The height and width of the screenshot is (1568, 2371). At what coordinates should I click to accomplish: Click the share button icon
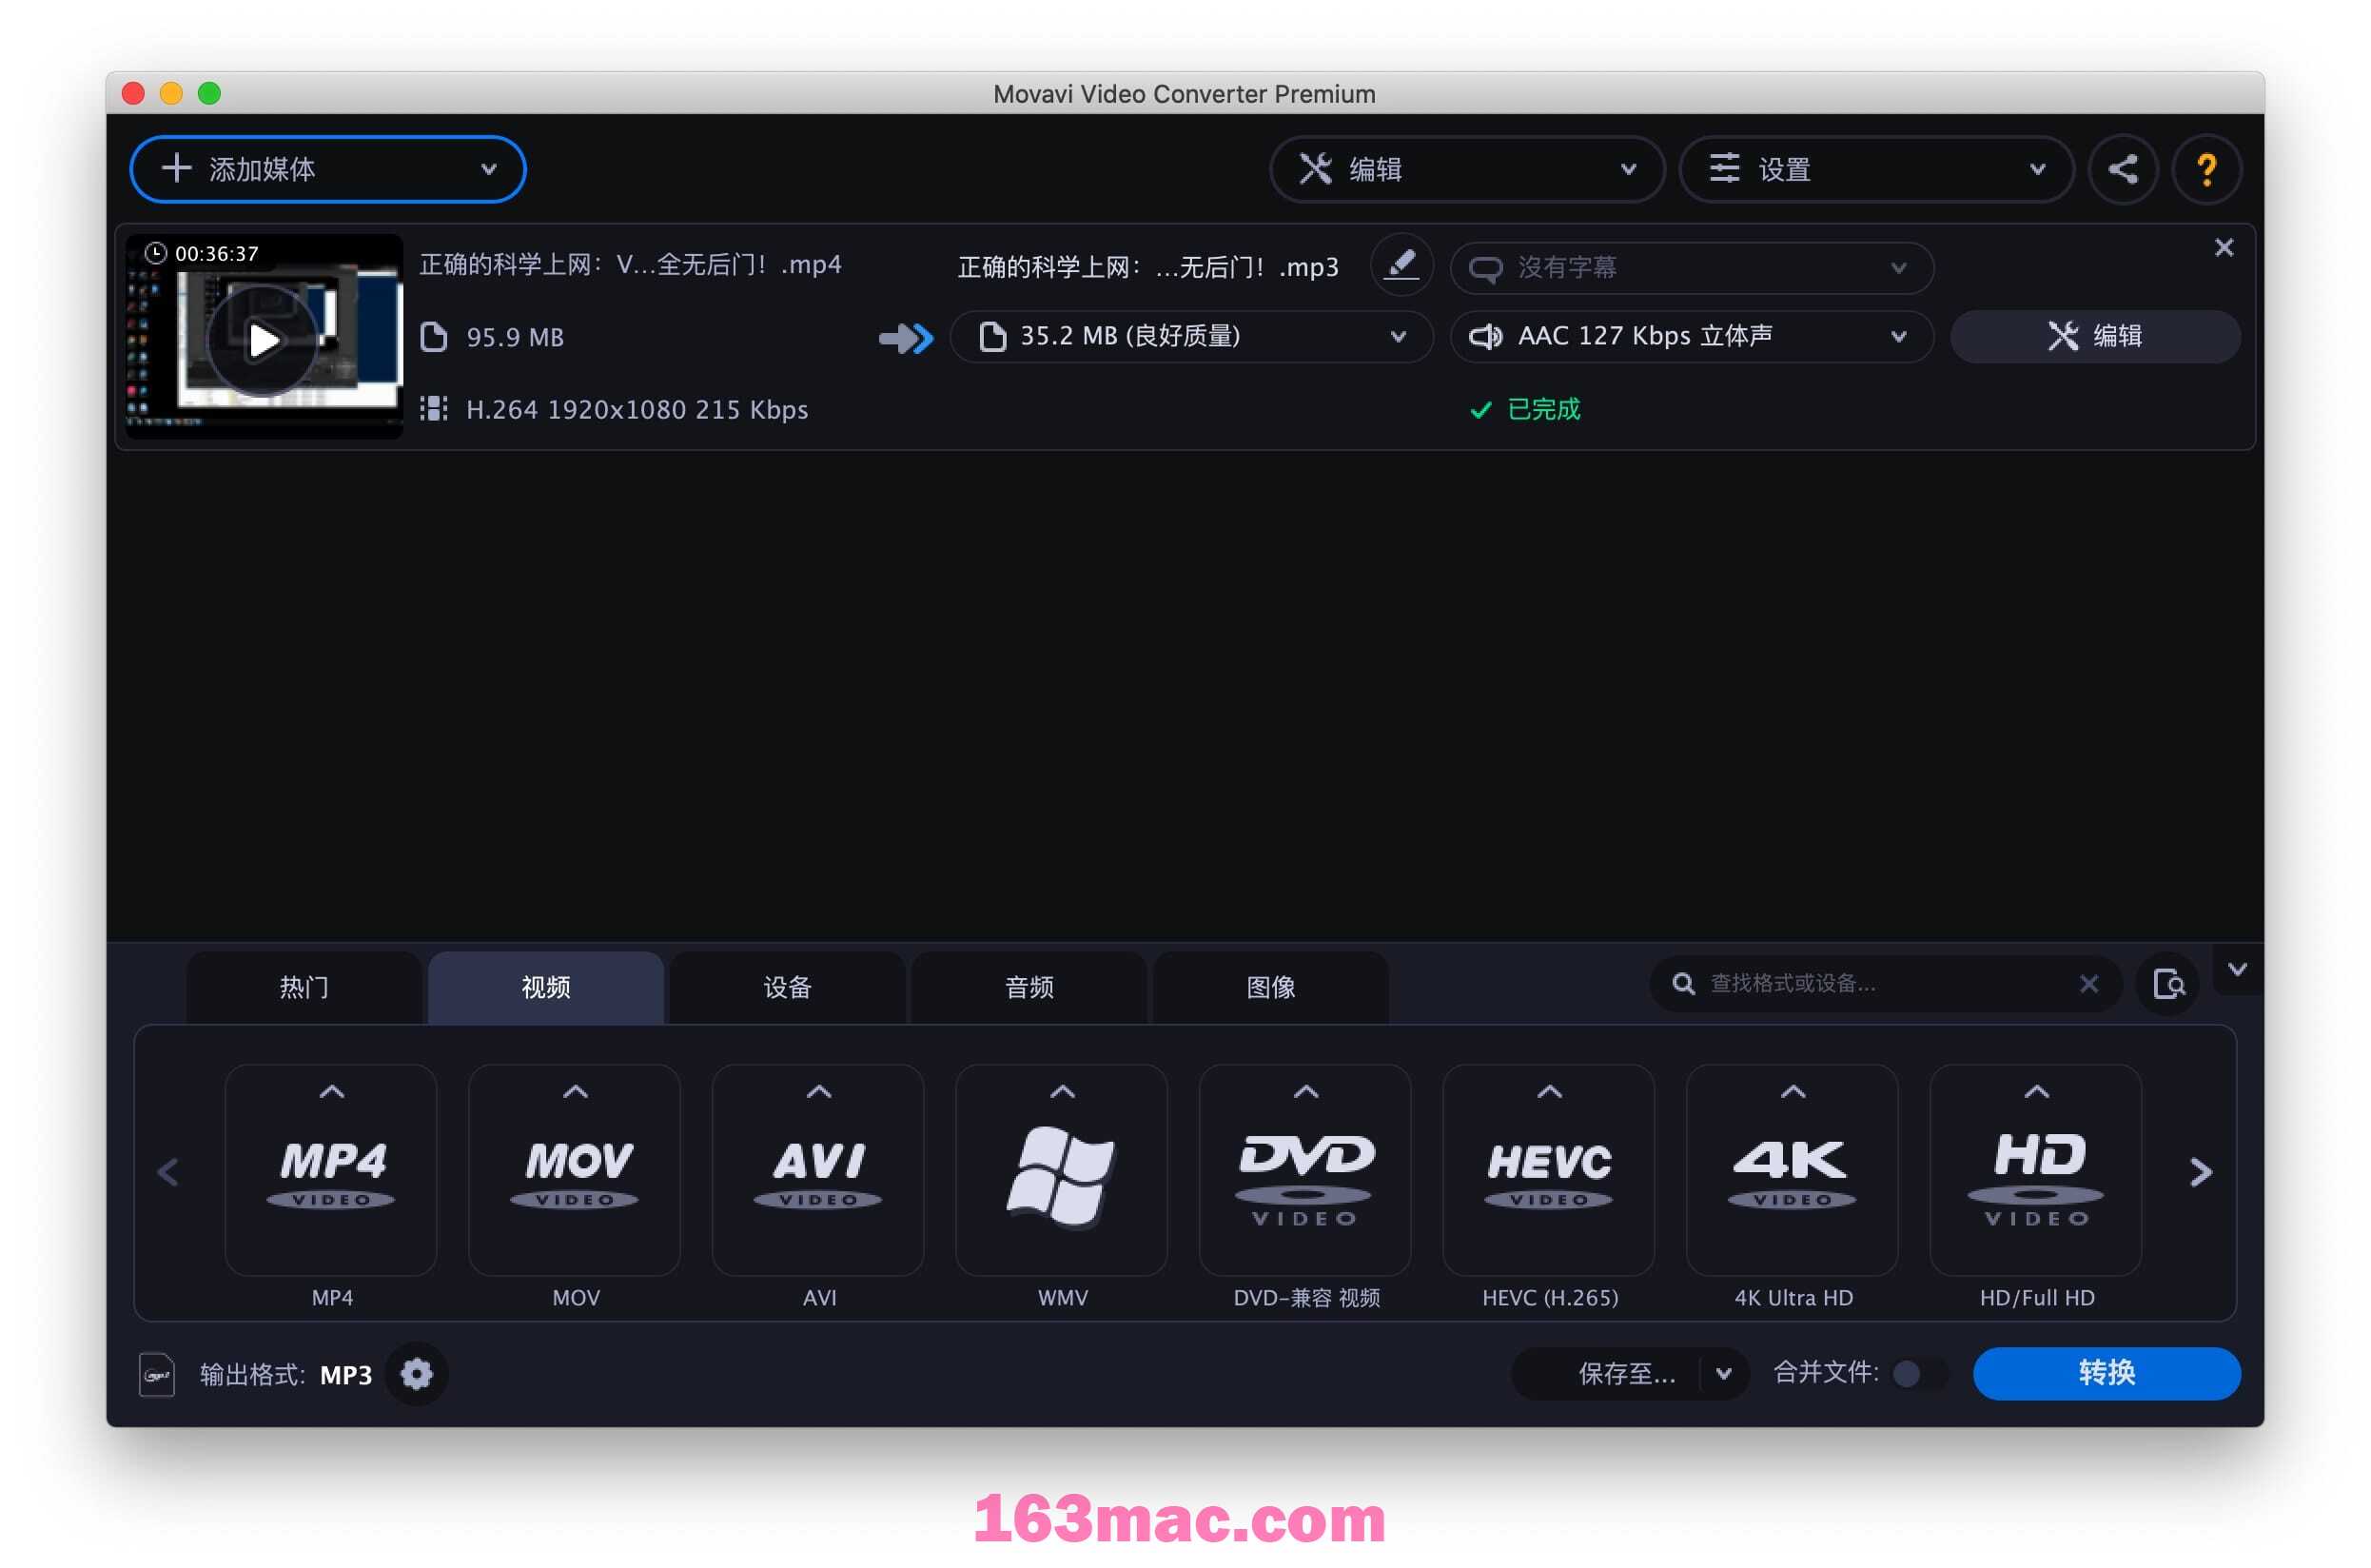click(2126, 169)
